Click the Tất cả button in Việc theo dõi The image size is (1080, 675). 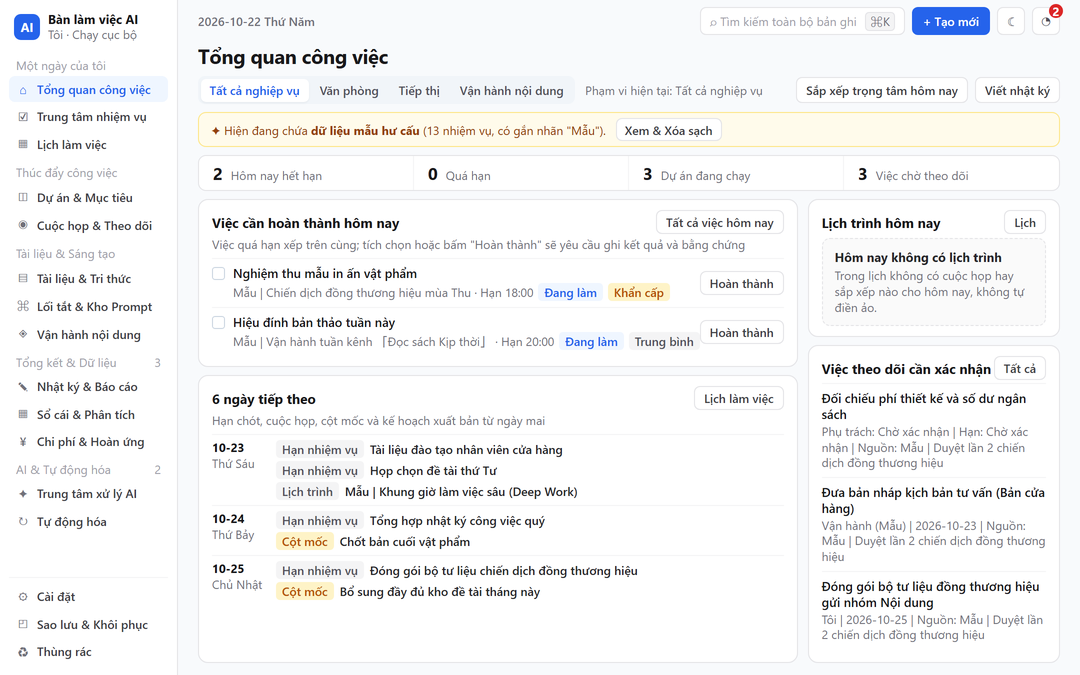[x=1019, y=368]
